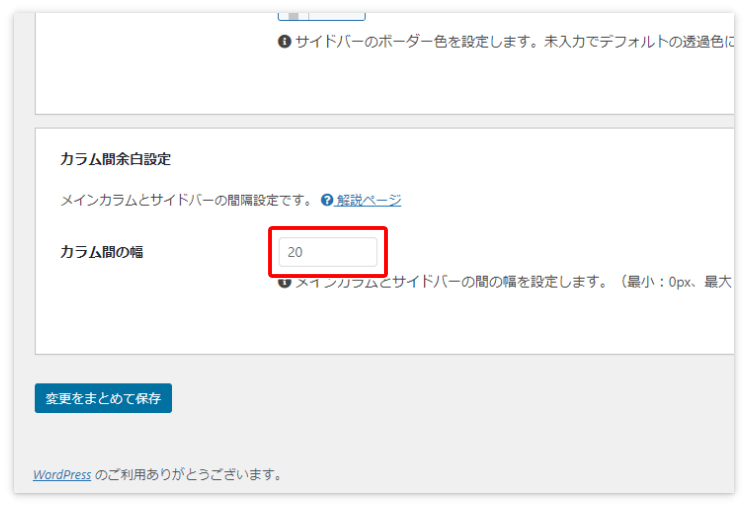This screenshot has width=748, height=508.
Task: Open the 解説ページ help link
Action: coord(368,200)
